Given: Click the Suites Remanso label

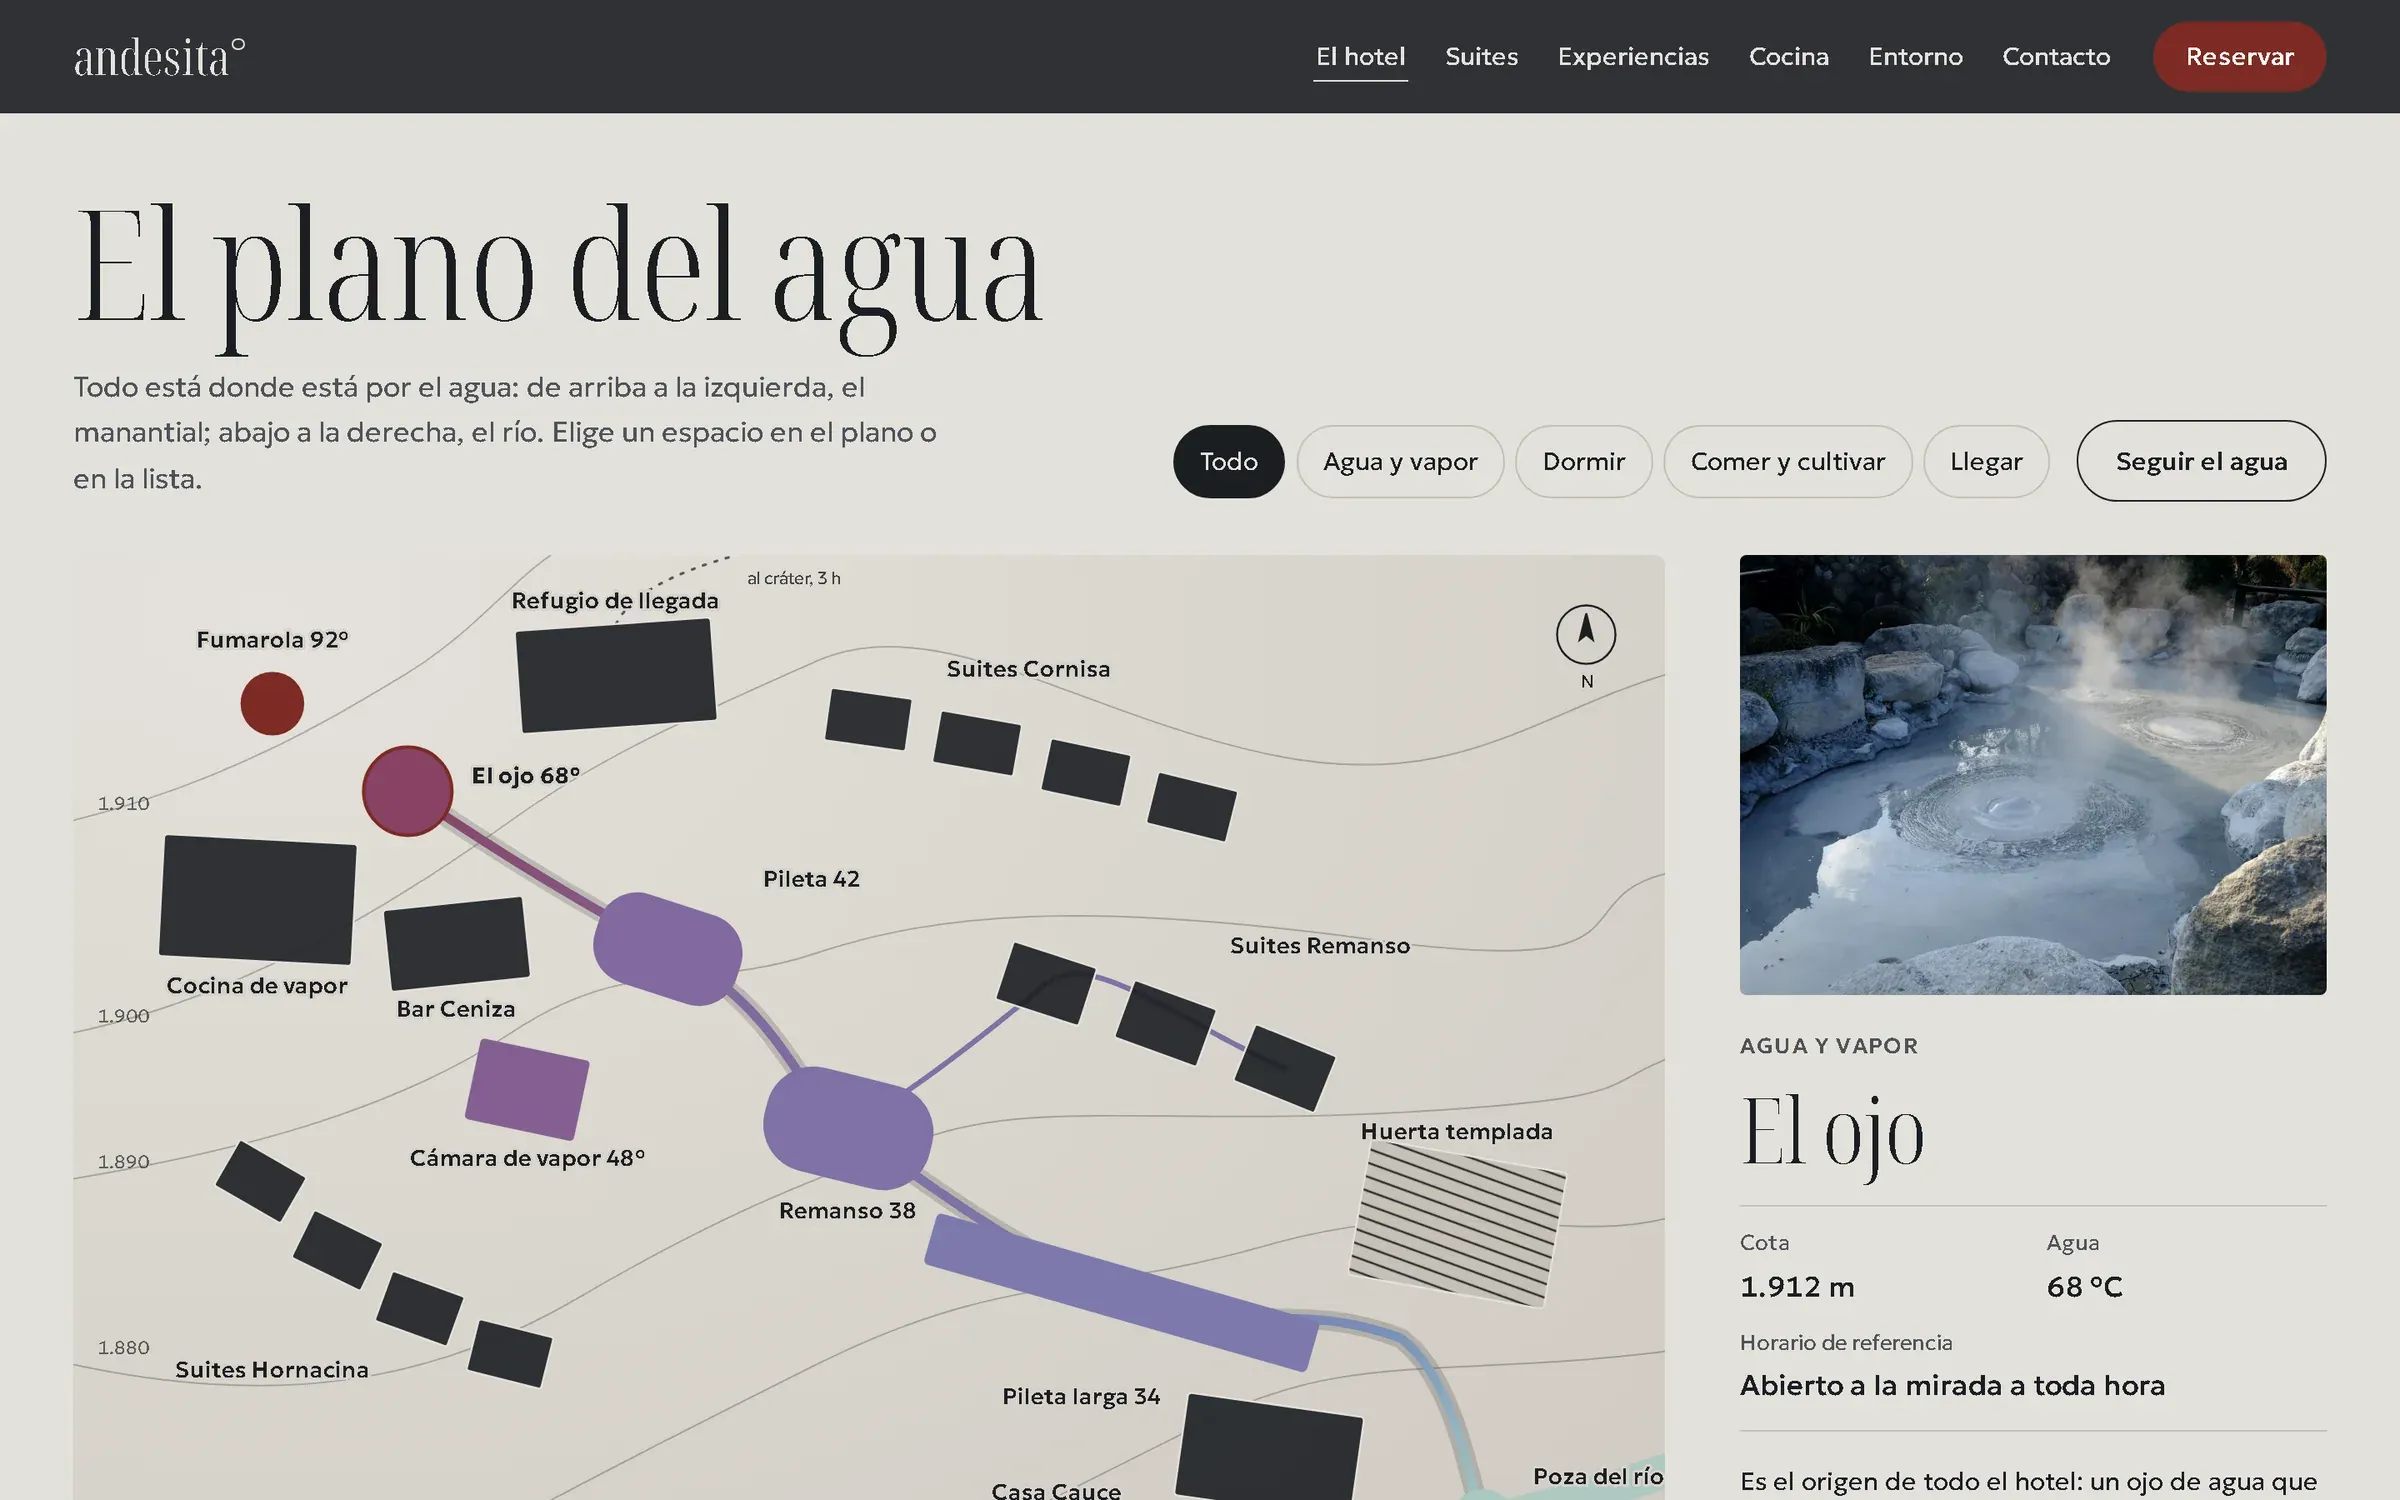Looking at the screenshot, I should 1320,945.
